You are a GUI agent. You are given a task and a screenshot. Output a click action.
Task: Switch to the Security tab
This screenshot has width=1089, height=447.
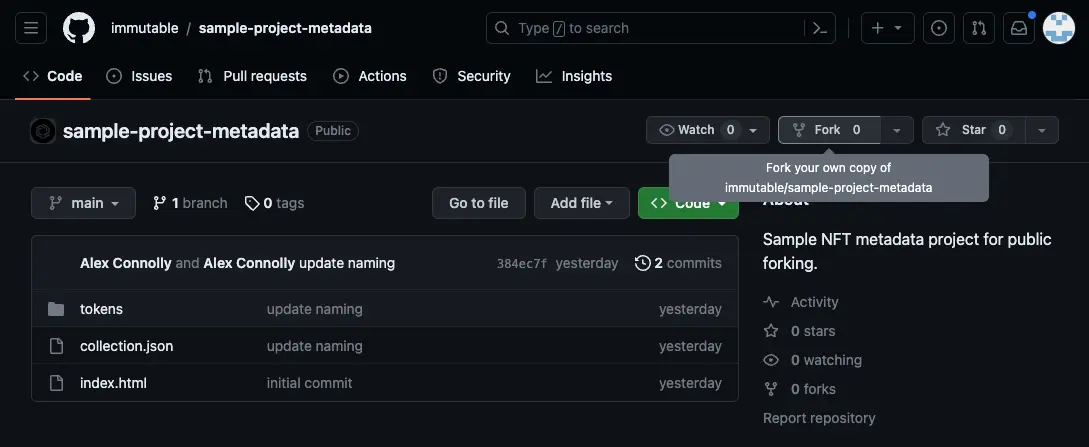[x=472, y=76]
